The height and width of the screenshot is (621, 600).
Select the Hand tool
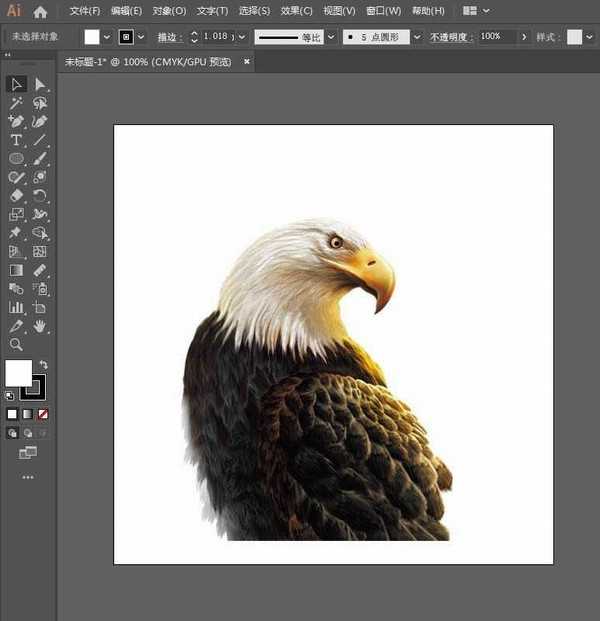tap(40, 326)
